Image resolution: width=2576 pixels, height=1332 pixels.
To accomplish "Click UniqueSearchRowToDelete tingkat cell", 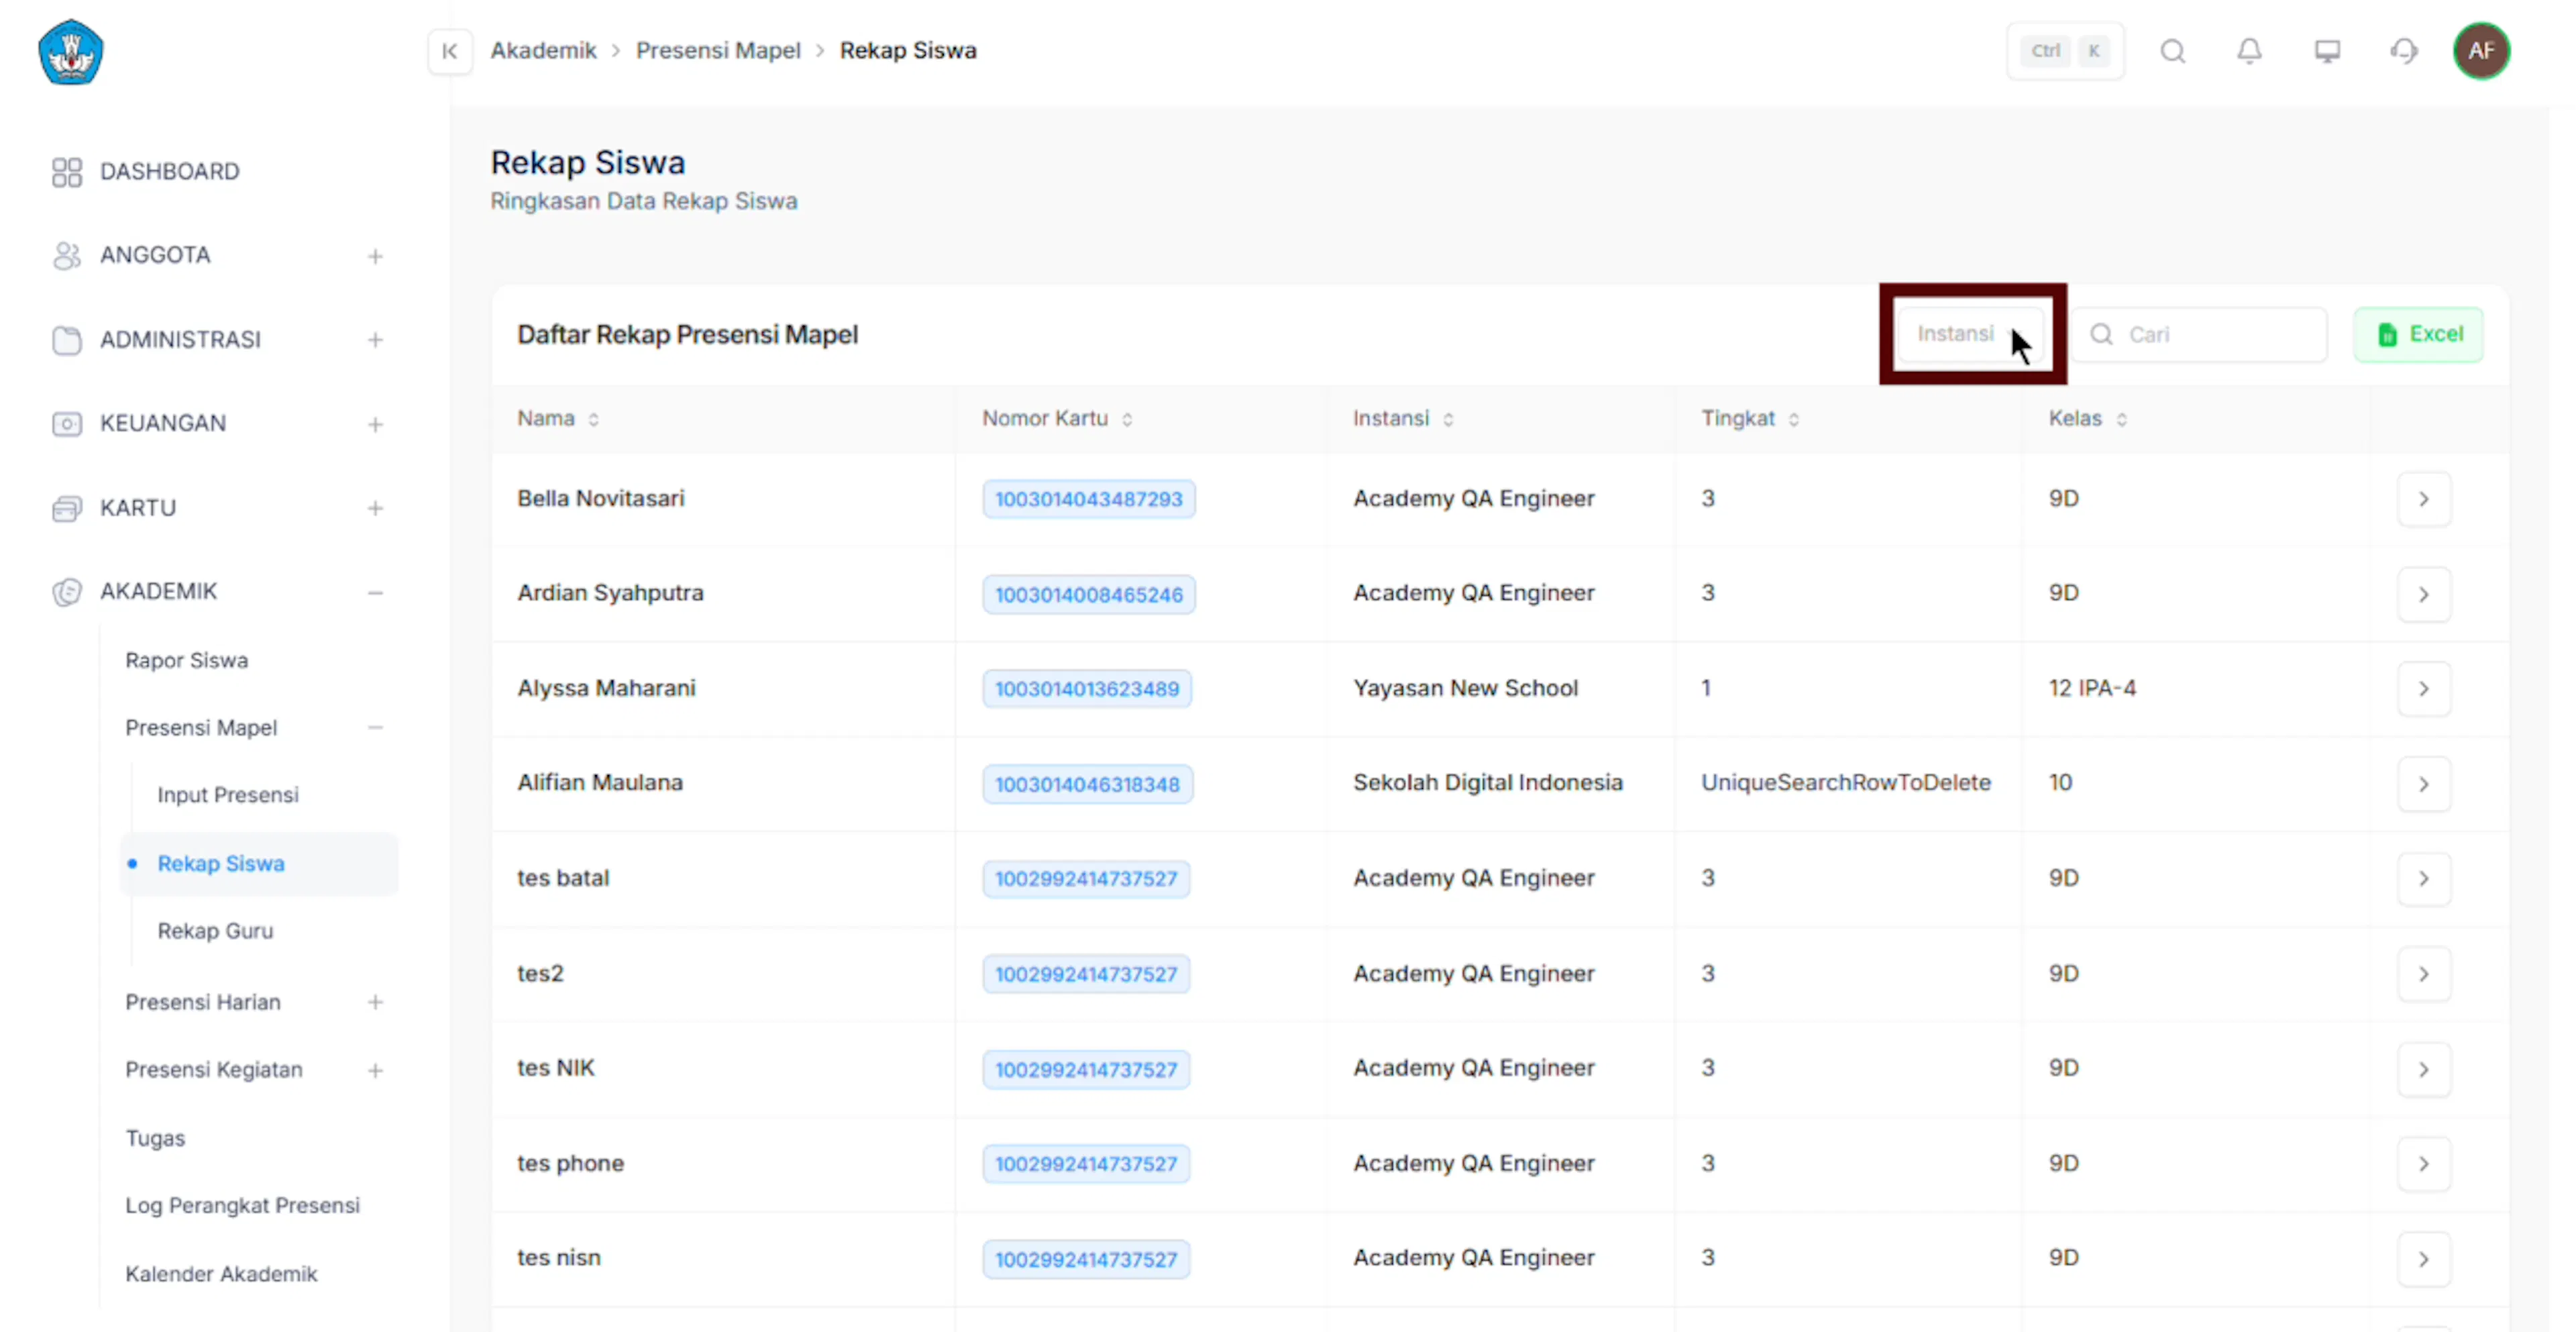I will (1845, 782).
